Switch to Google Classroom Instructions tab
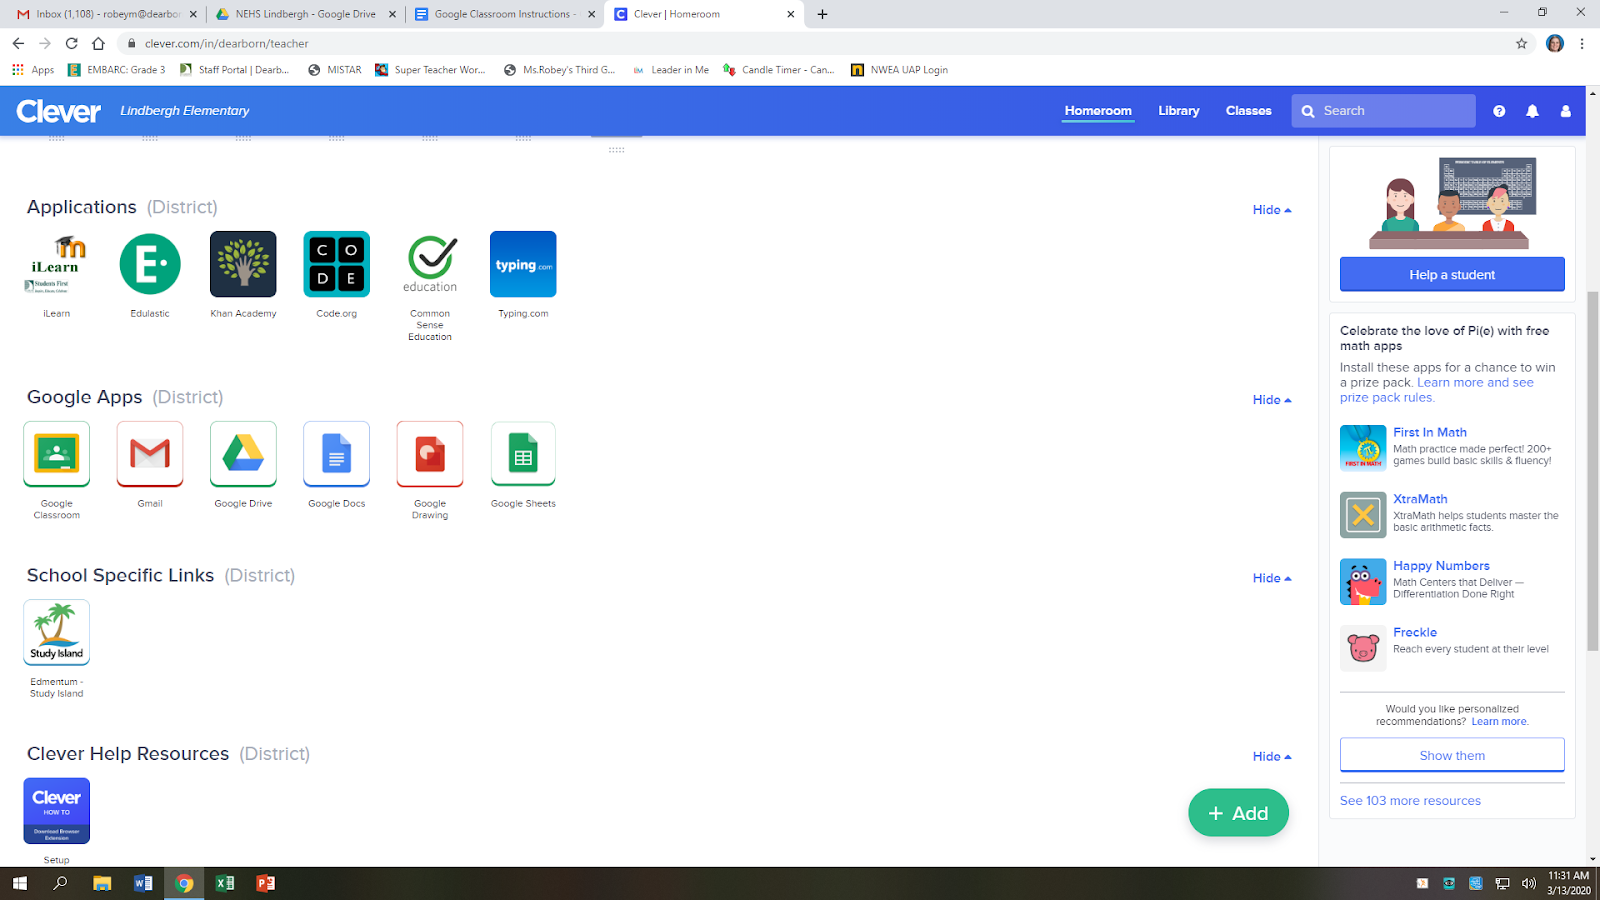The width and height of the screenshot is (1600, 900). (505, 14)
